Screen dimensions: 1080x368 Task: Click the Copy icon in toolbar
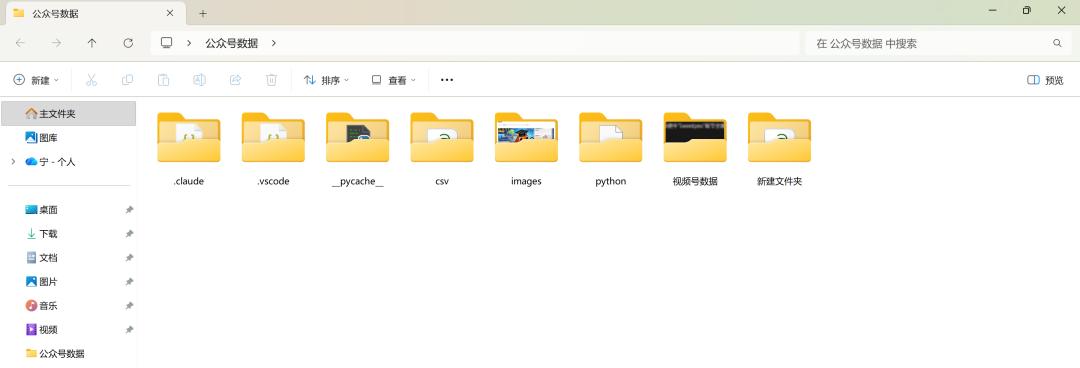pos(127,80)
